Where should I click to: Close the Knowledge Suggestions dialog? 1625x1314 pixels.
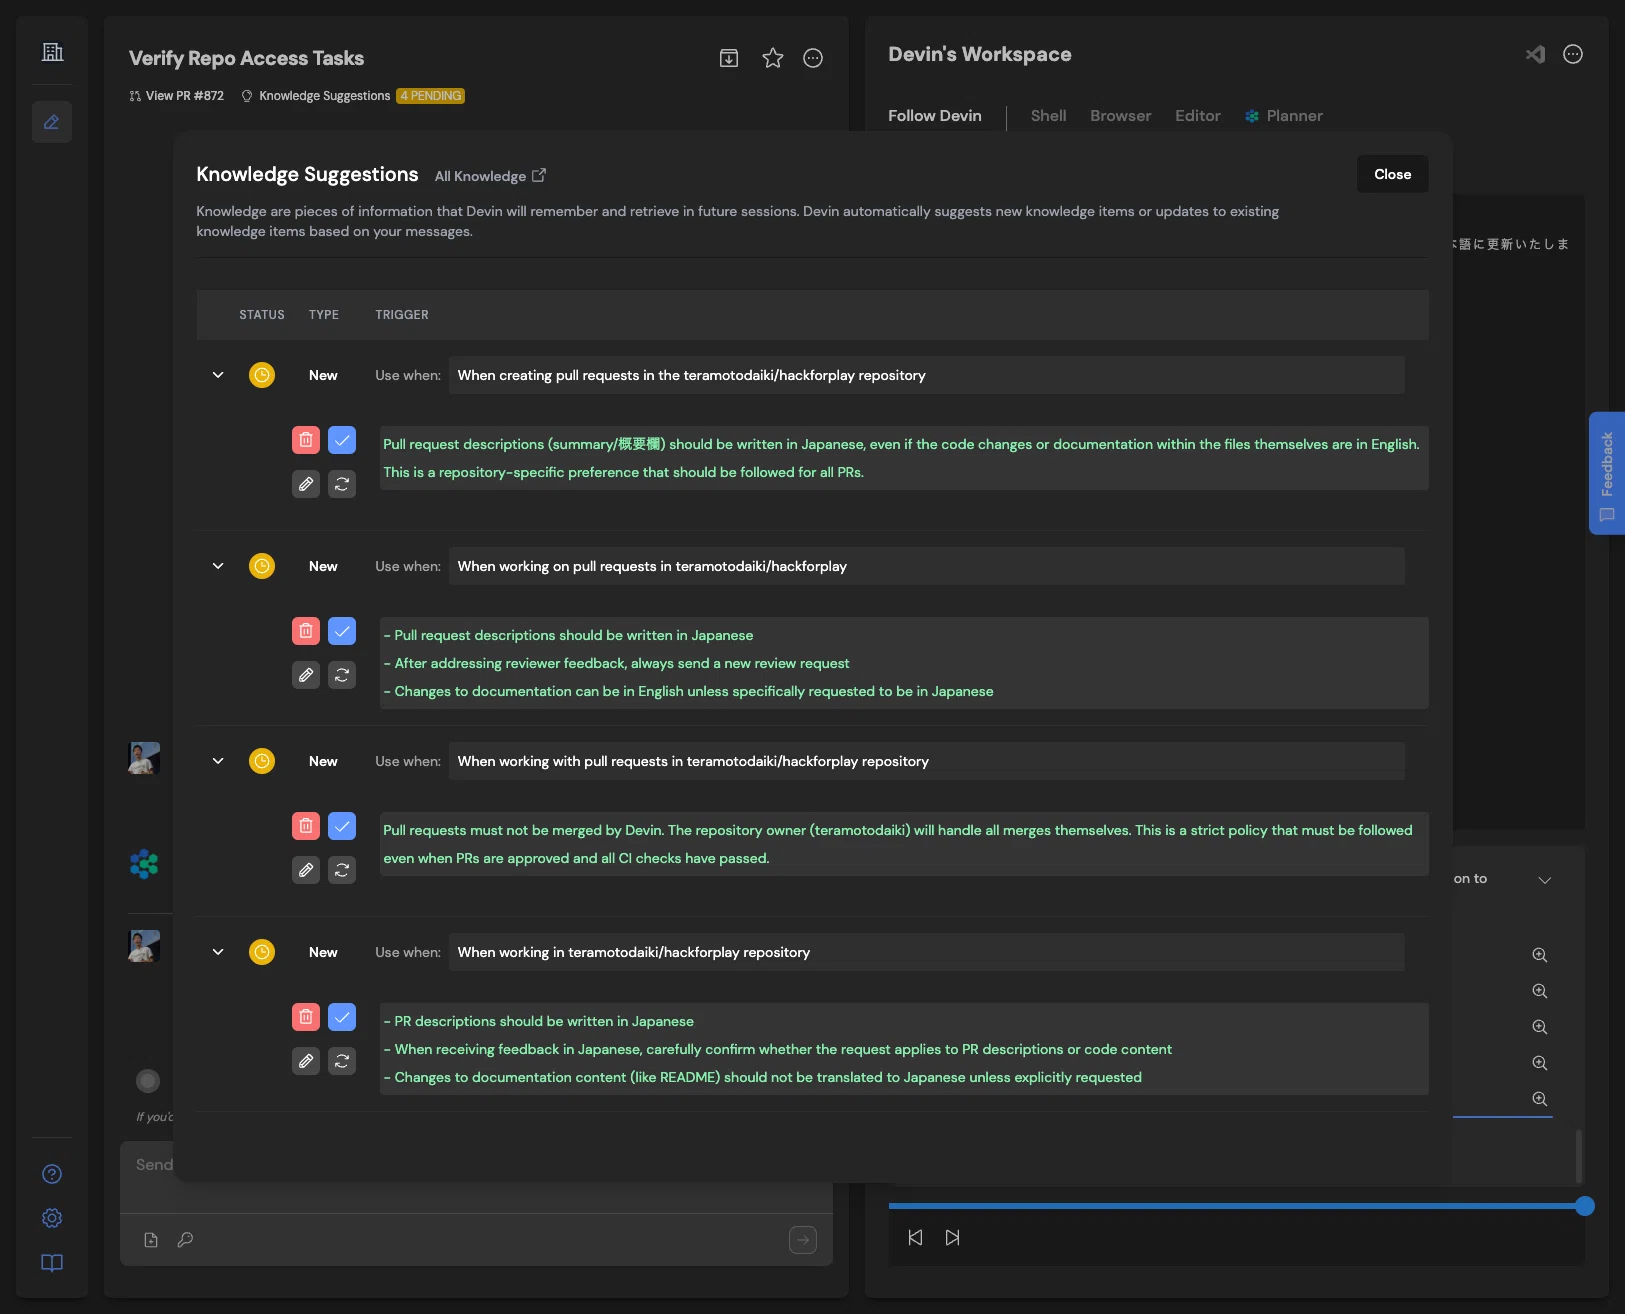pos(1392,174)
